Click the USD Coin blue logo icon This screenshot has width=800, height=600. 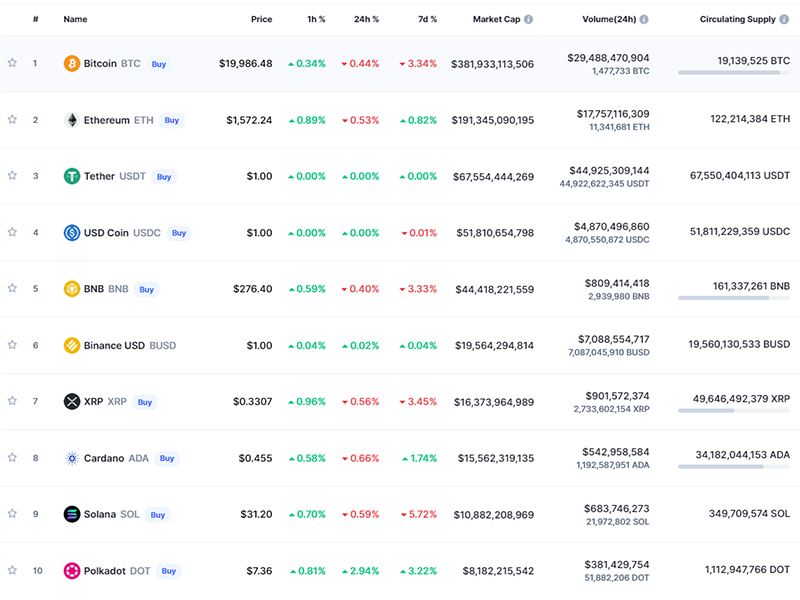(72, 233)
